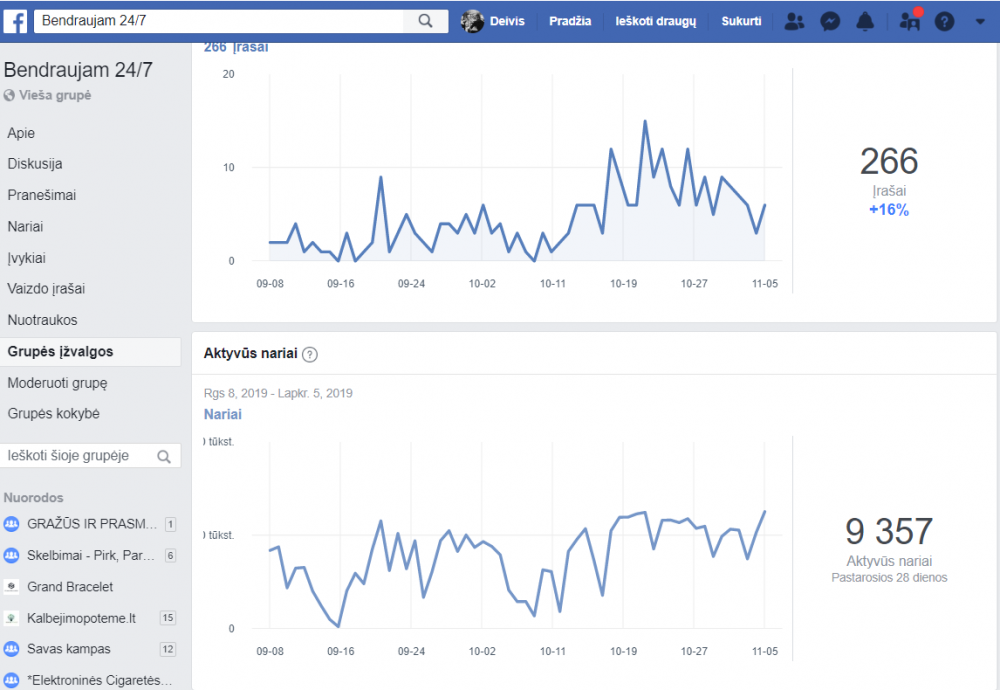The width and height of the screenshot is (1000, 690).
Task: Click the Ieškoti šioje grupėje field
Action: 91,456
